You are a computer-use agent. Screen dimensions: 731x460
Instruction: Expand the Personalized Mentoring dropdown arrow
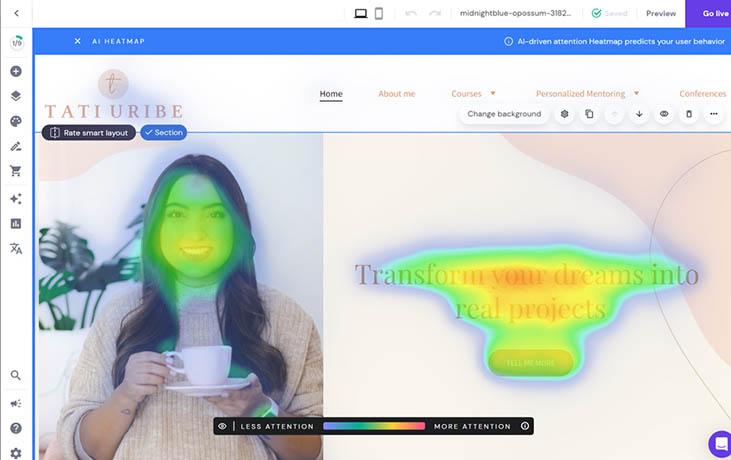(x=636, y=93)
